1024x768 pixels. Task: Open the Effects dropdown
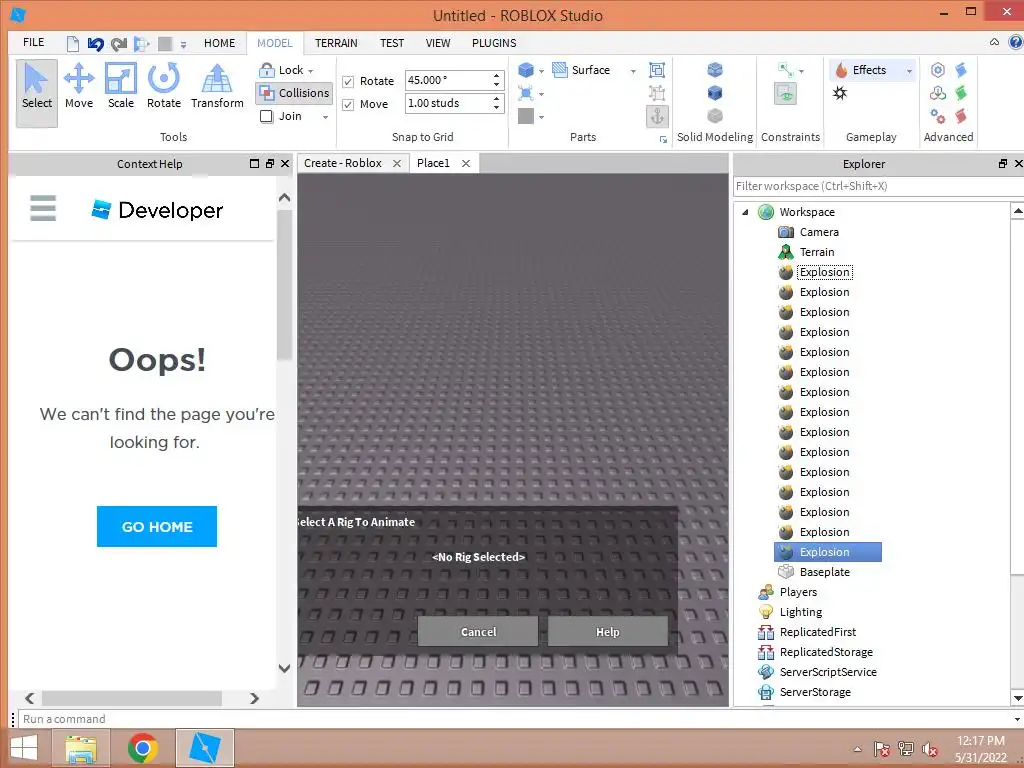click(x=872, y=70)
